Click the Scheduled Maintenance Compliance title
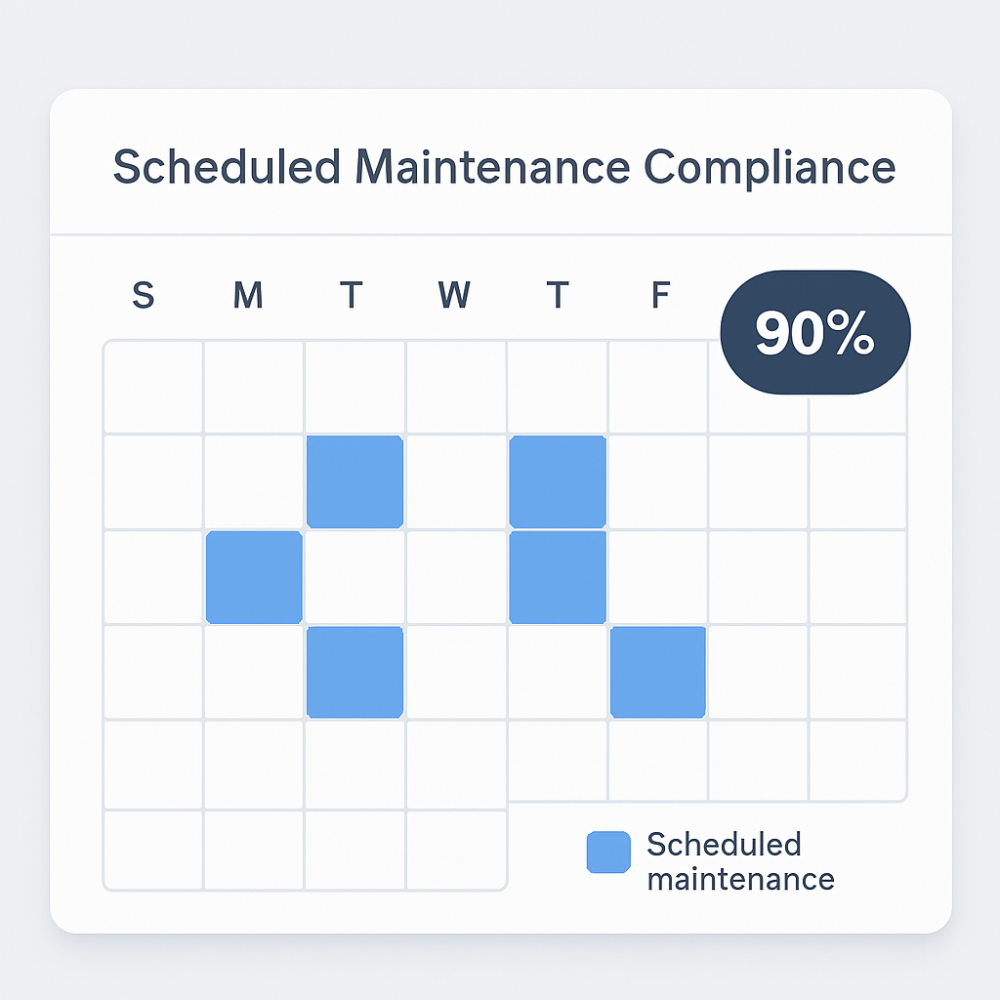The image size is (1000, 1000). pyautogui.click(x=504, y=167)
